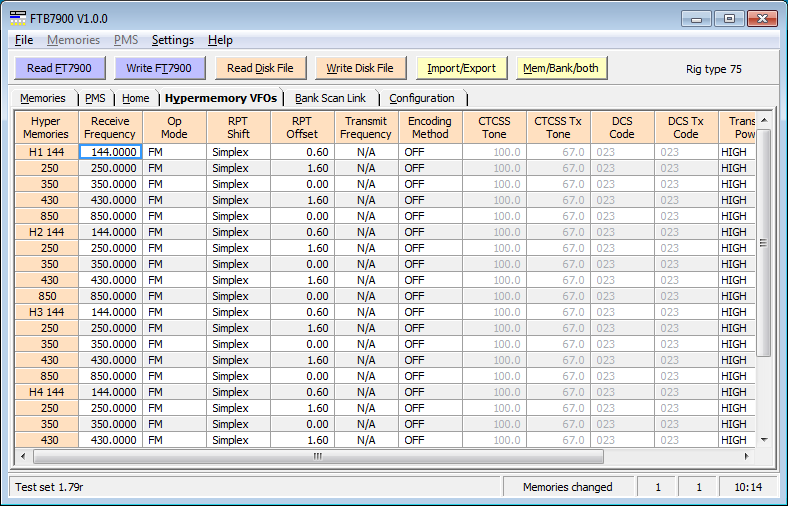Click the Receive Frequency column header

pyautogui.click(x=110, y=127)
